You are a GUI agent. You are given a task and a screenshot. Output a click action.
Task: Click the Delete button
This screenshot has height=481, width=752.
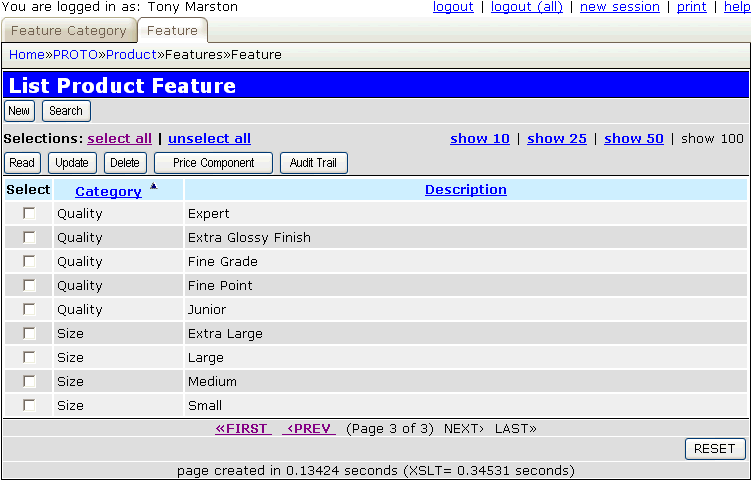[x=125, y=163]
